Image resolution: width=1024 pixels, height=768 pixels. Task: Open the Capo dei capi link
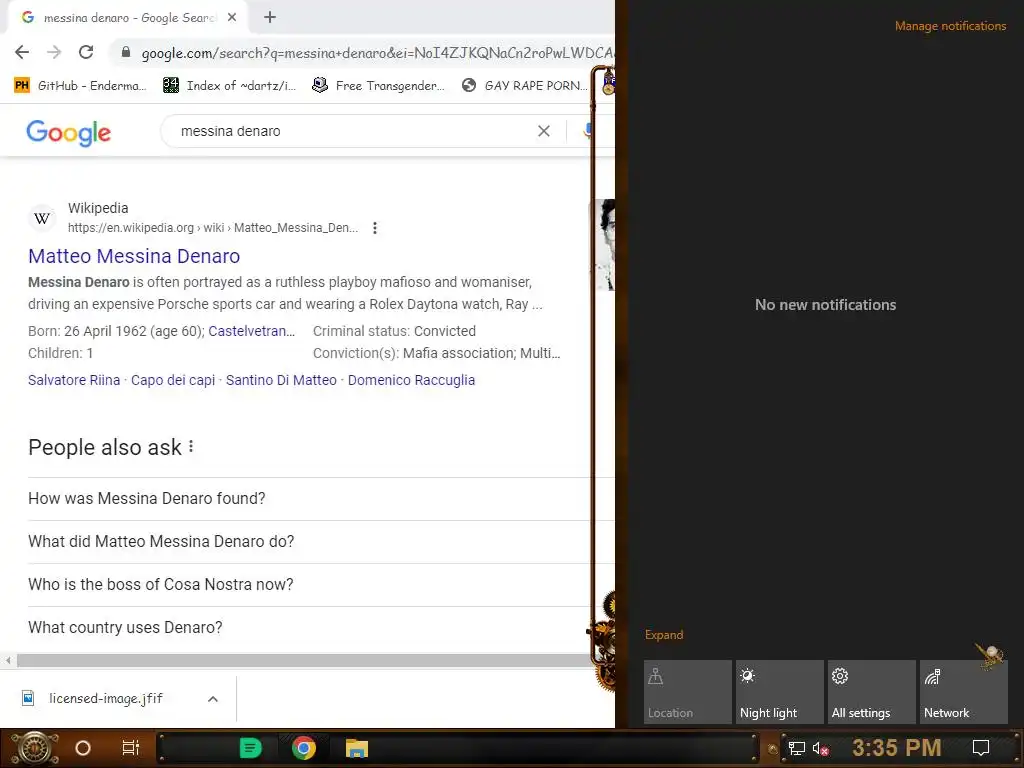click(173, 380)
